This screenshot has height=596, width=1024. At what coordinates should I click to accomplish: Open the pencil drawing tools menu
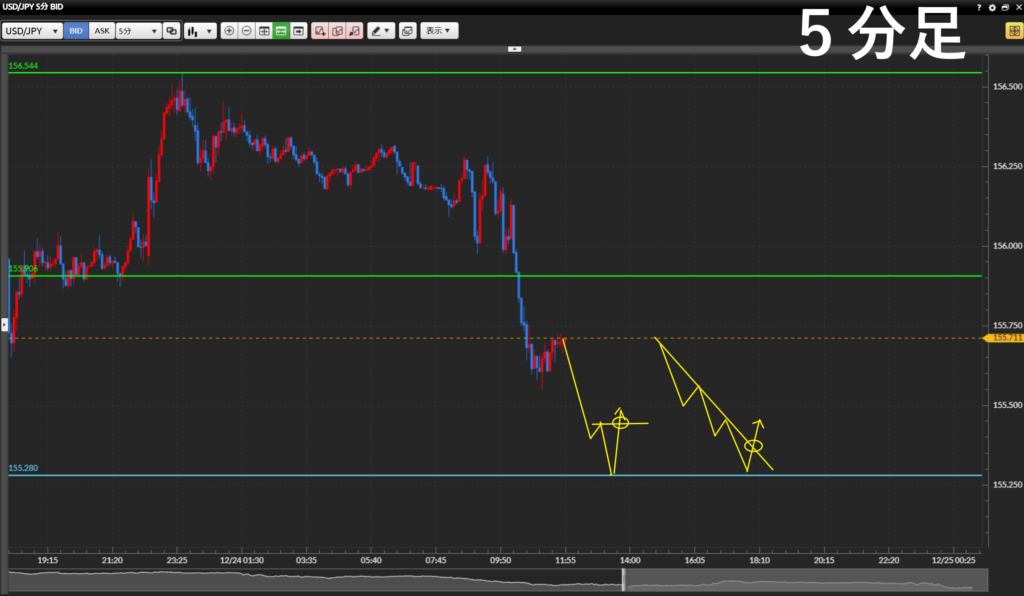[381, 31]
